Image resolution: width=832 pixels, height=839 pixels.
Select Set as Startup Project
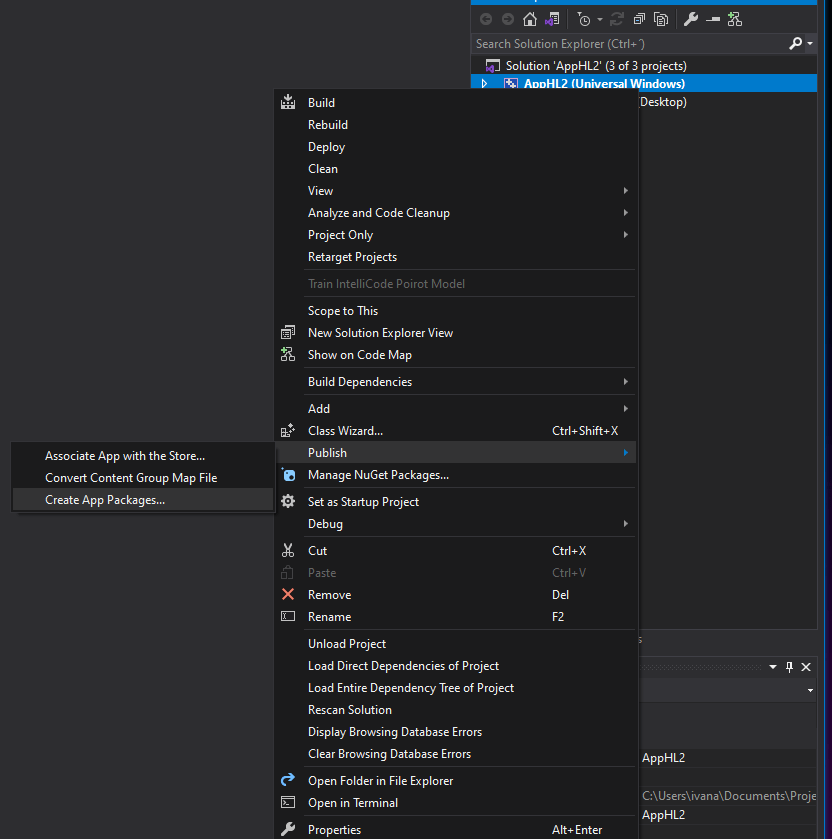363,502
